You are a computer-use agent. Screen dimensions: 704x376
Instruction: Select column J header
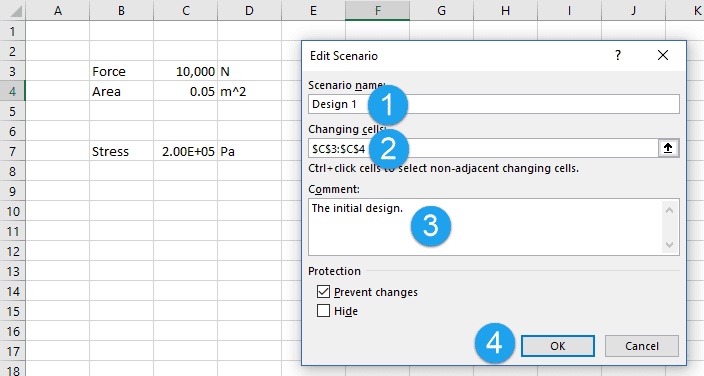[x=633, y=10]
